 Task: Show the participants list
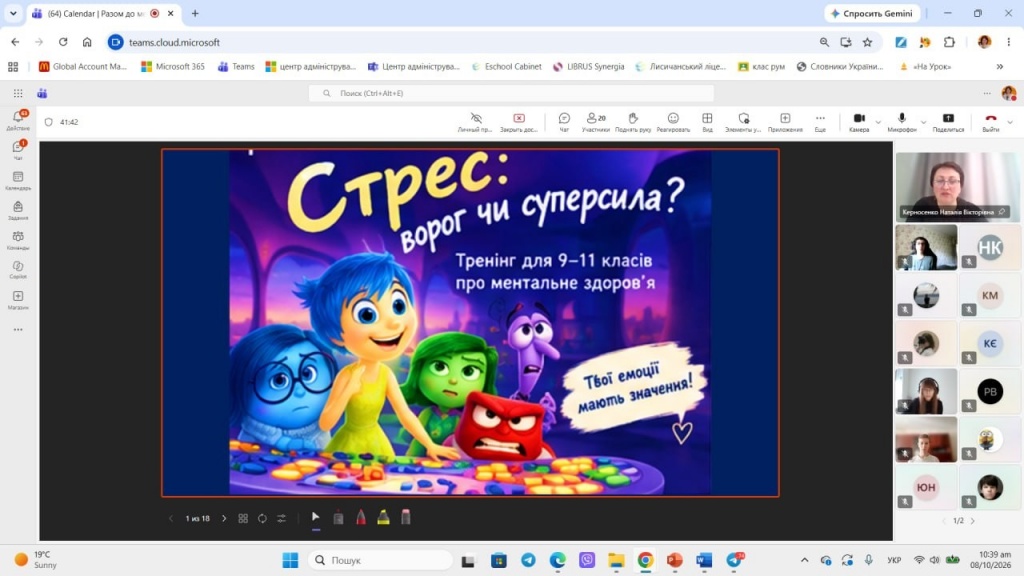(x=596, y=121)
